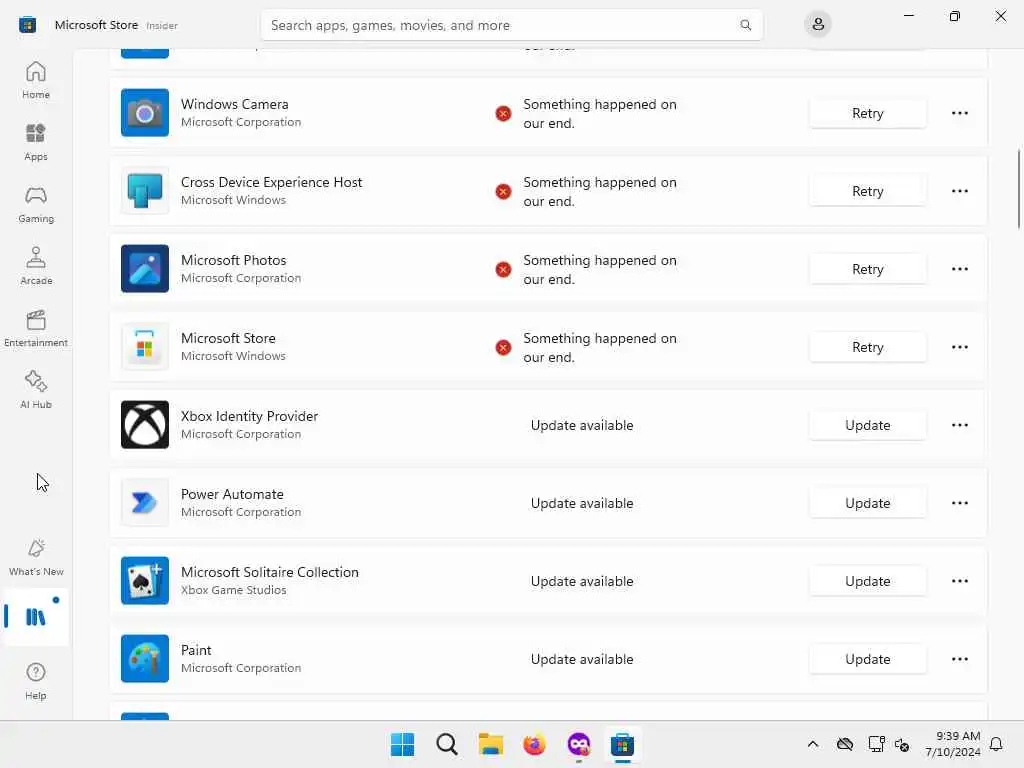Click the Xbox Identity Provider icon
Screen dimensions: 1024x768
coord(145,424)
